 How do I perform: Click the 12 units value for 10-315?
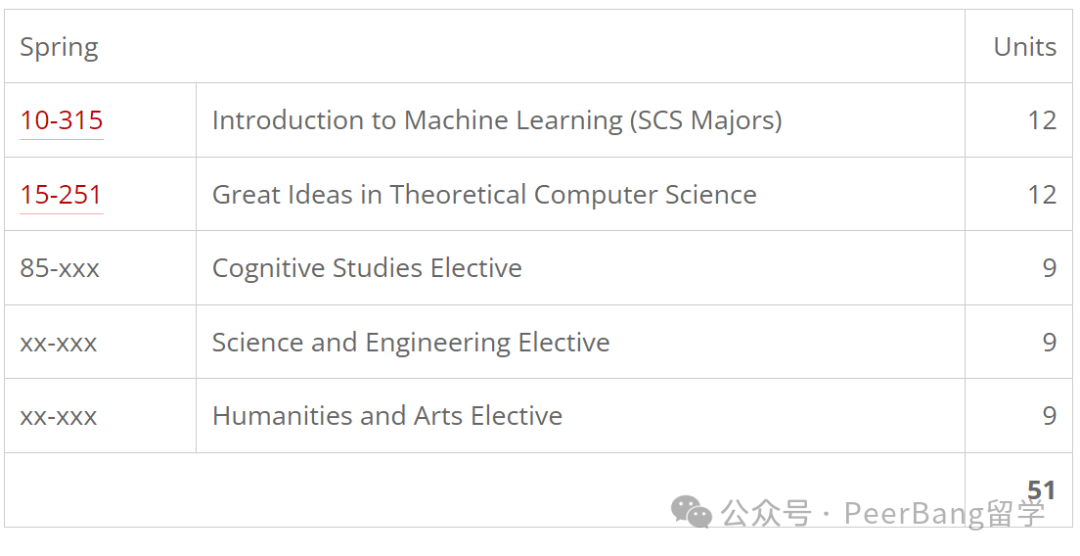click(1042, 121)
